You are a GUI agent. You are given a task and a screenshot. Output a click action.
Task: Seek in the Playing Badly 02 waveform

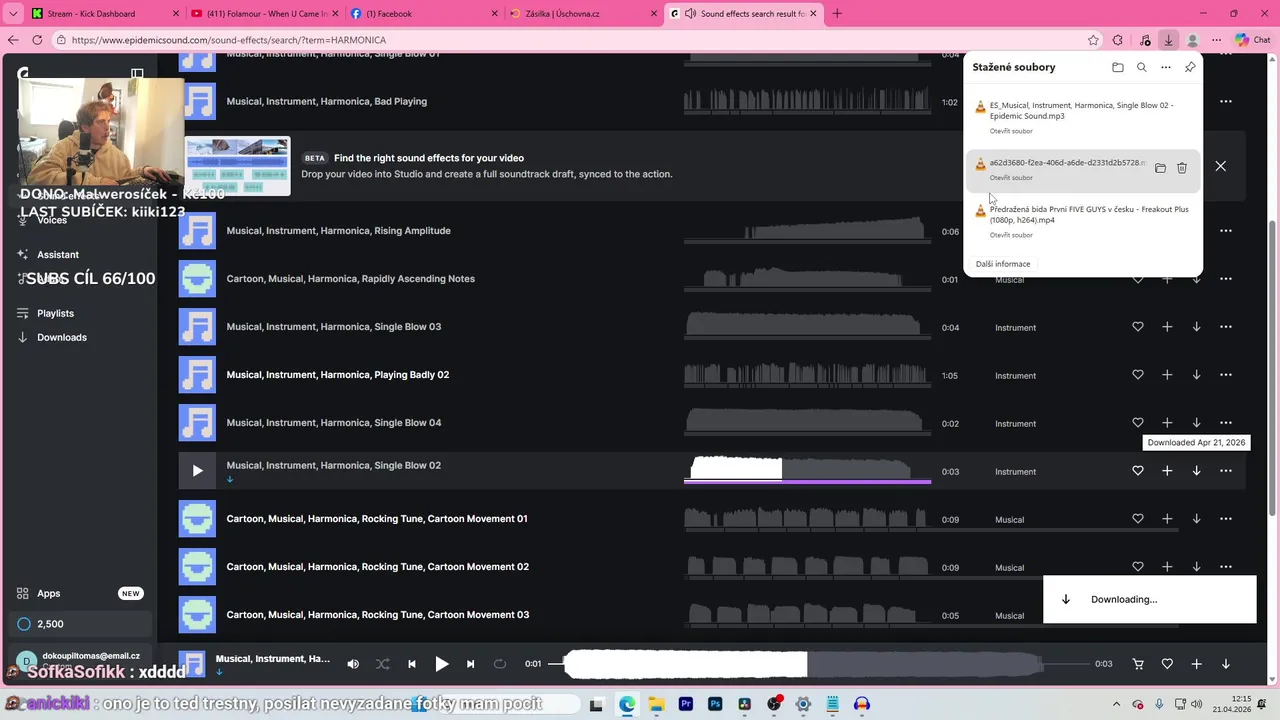click(x=807, y=375)
